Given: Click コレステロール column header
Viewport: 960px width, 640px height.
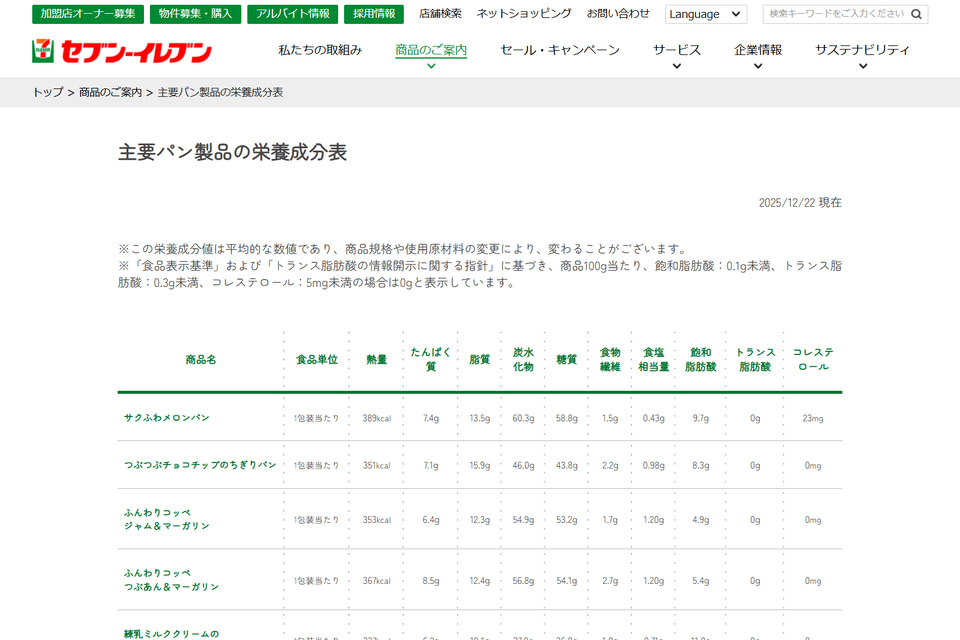Looking at the screenshot, I should coord(813,360).
